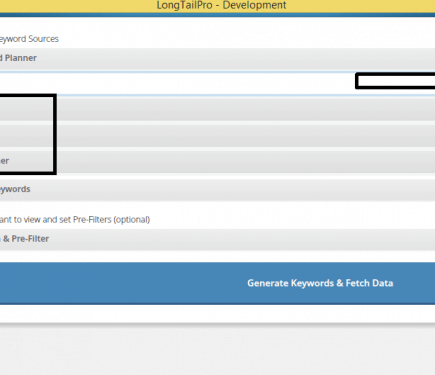Expand the row ending in 'ywords'
Image resolution: width=435 pixels, height=375 pixels.
pos(217,189)
